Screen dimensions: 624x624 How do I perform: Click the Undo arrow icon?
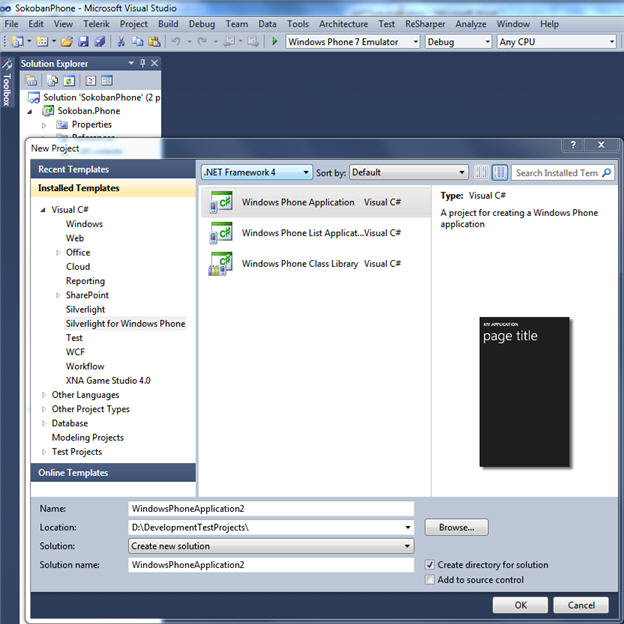176,41
